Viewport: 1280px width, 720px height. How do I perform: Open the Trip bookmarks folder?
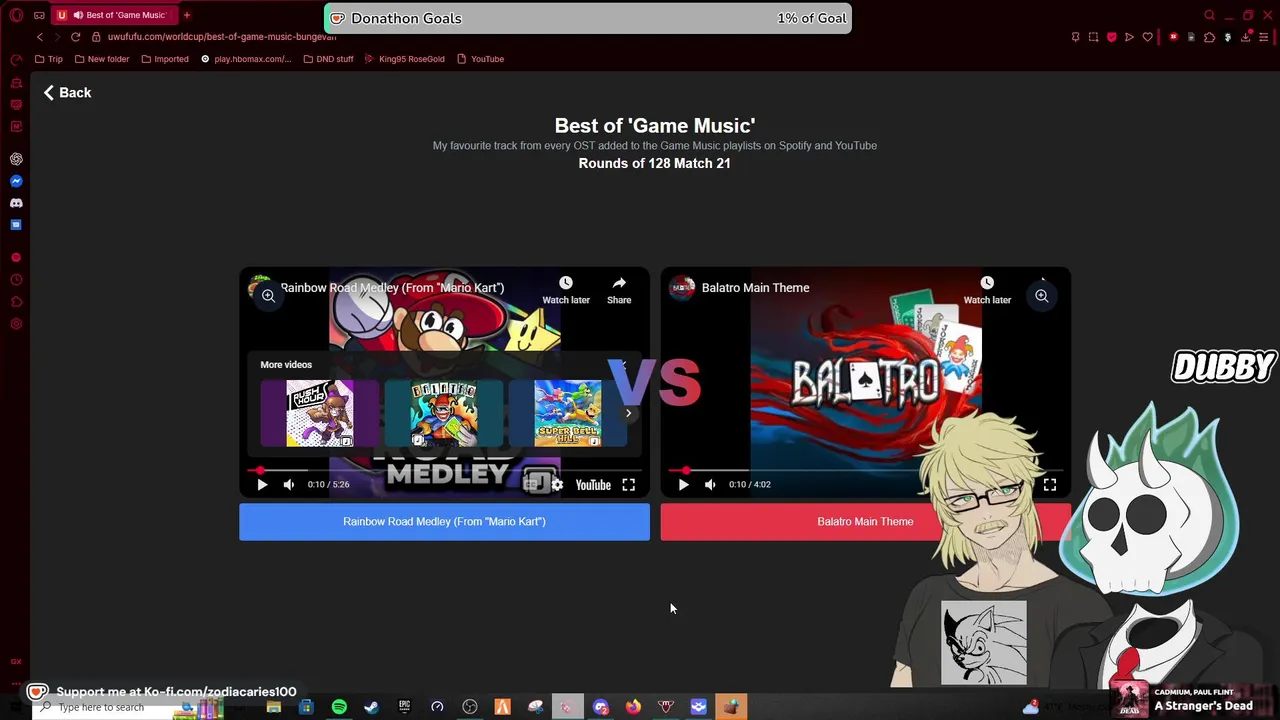pyautogui.click(x=48, y=59)
